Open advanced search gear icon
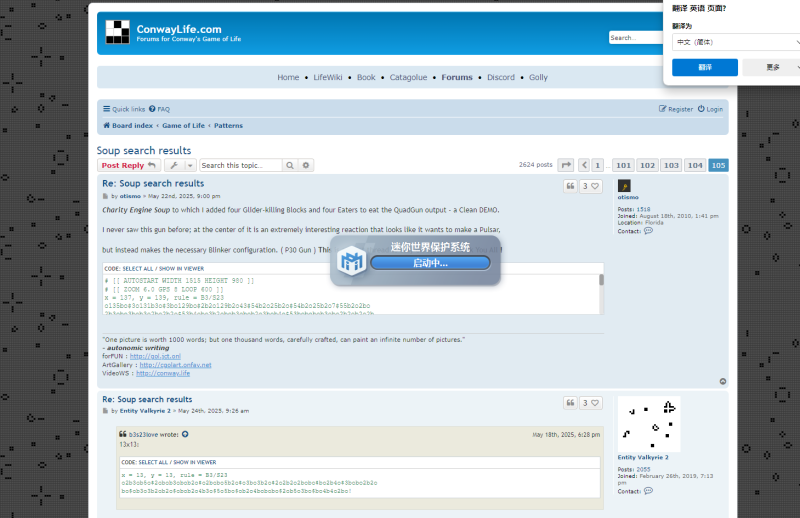Image resolution: width=800 pixels, height=518 pixels. (306, 165)
